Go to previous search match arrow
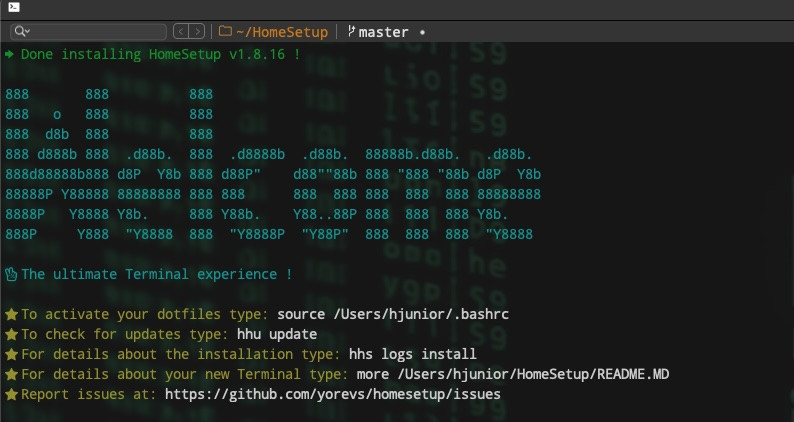This screenshot has width=794, height=422. (x=181, y=31)
